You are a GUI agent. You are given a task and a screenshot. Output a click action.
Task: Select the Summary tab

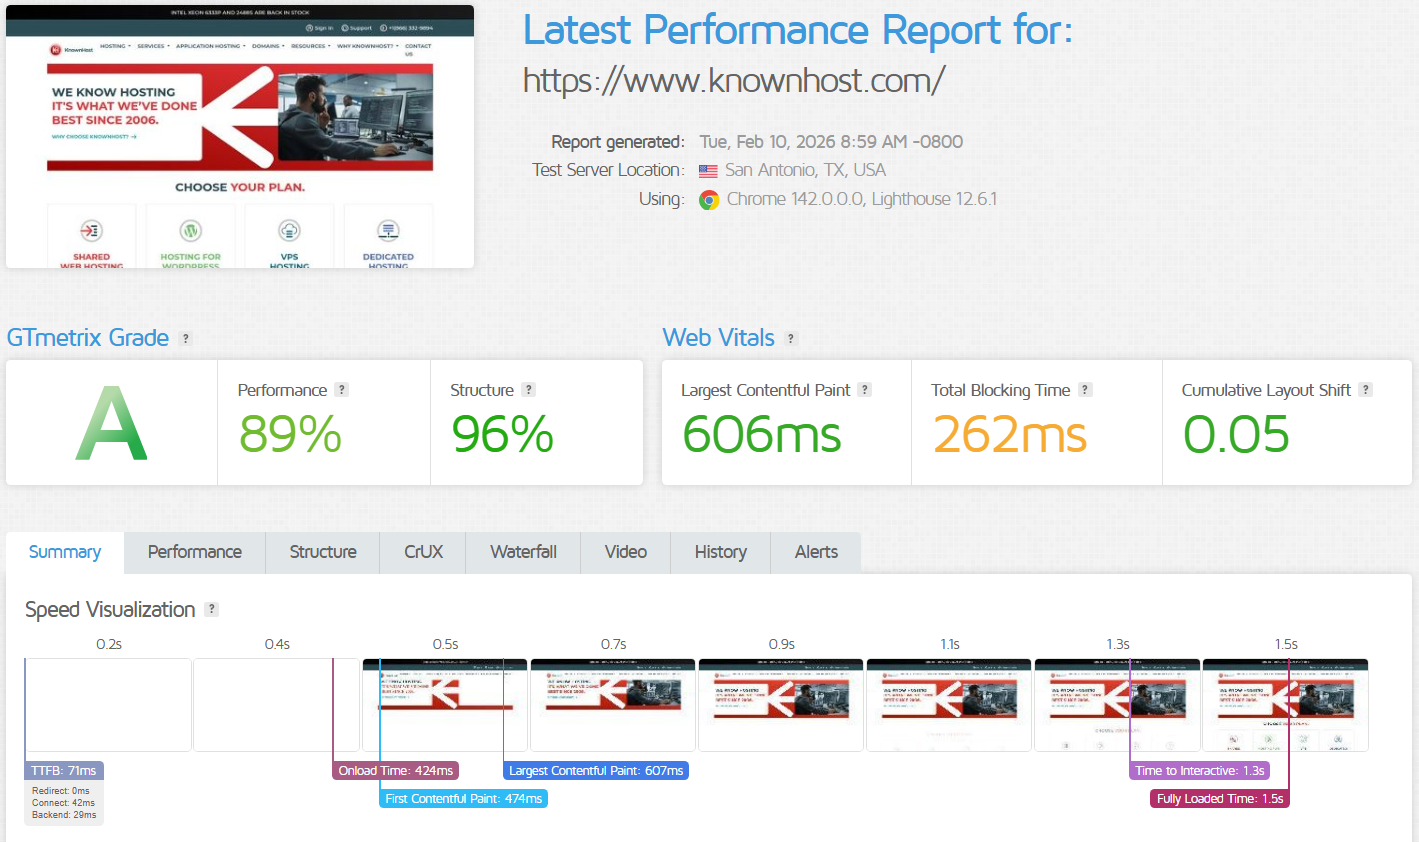(65, 552)
